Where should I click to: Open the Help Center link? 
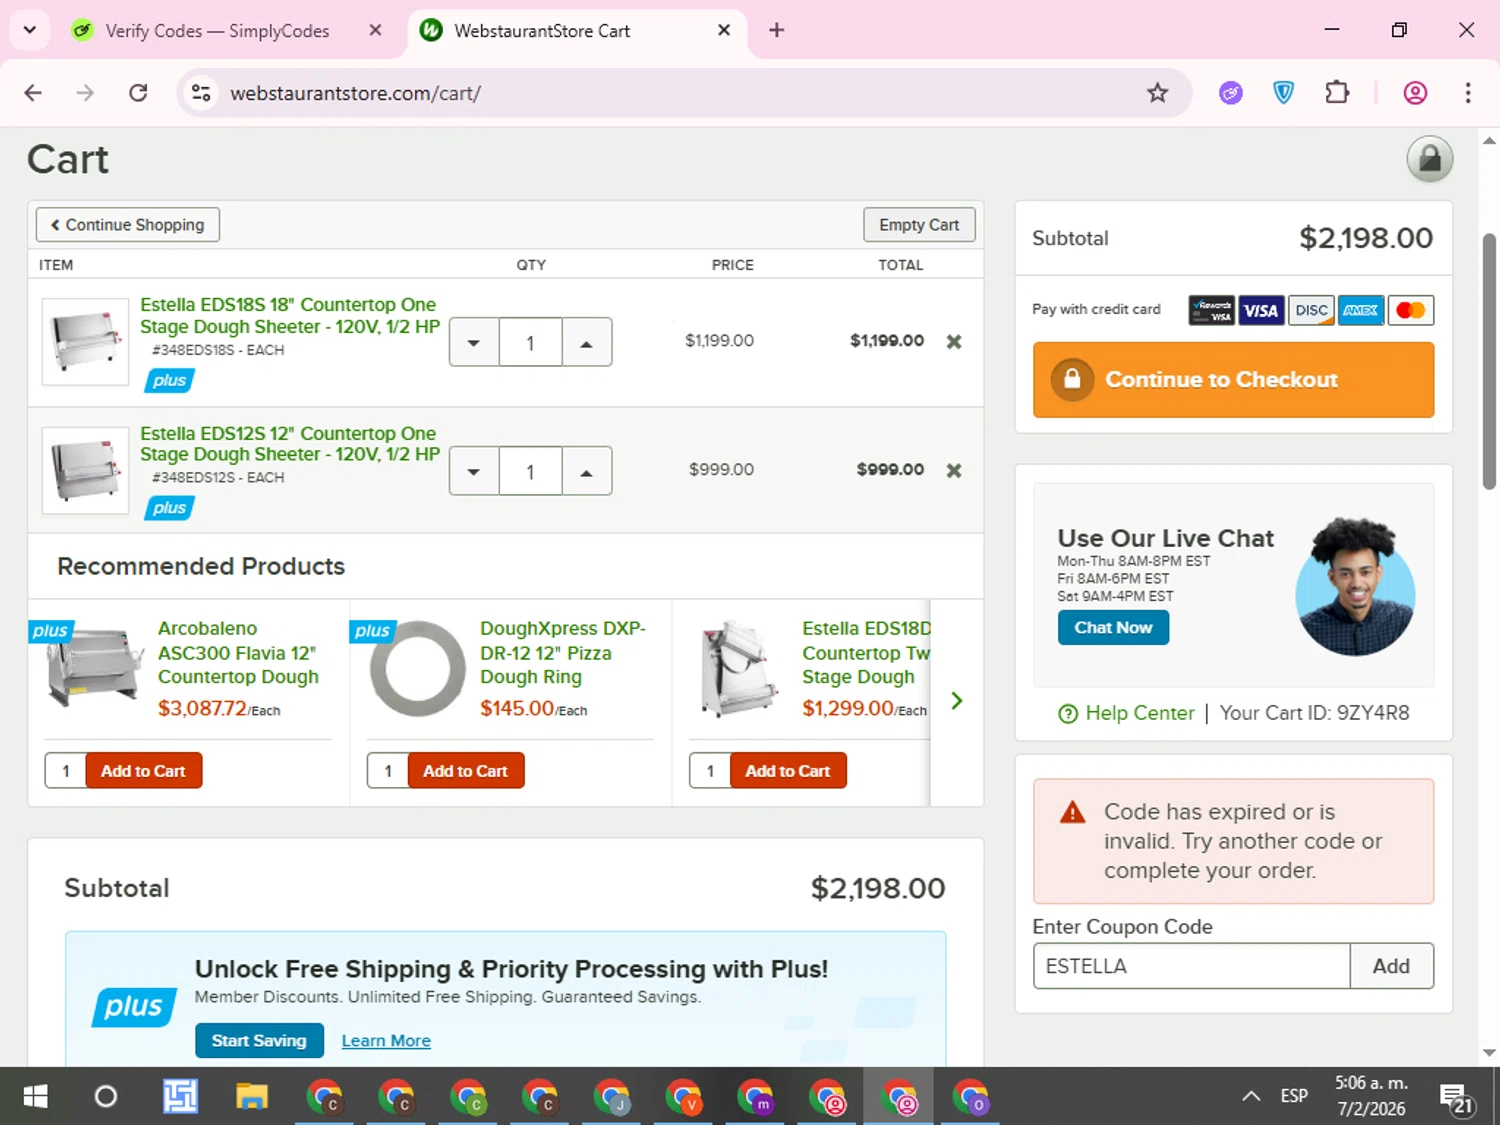[x=1139, y=713]
